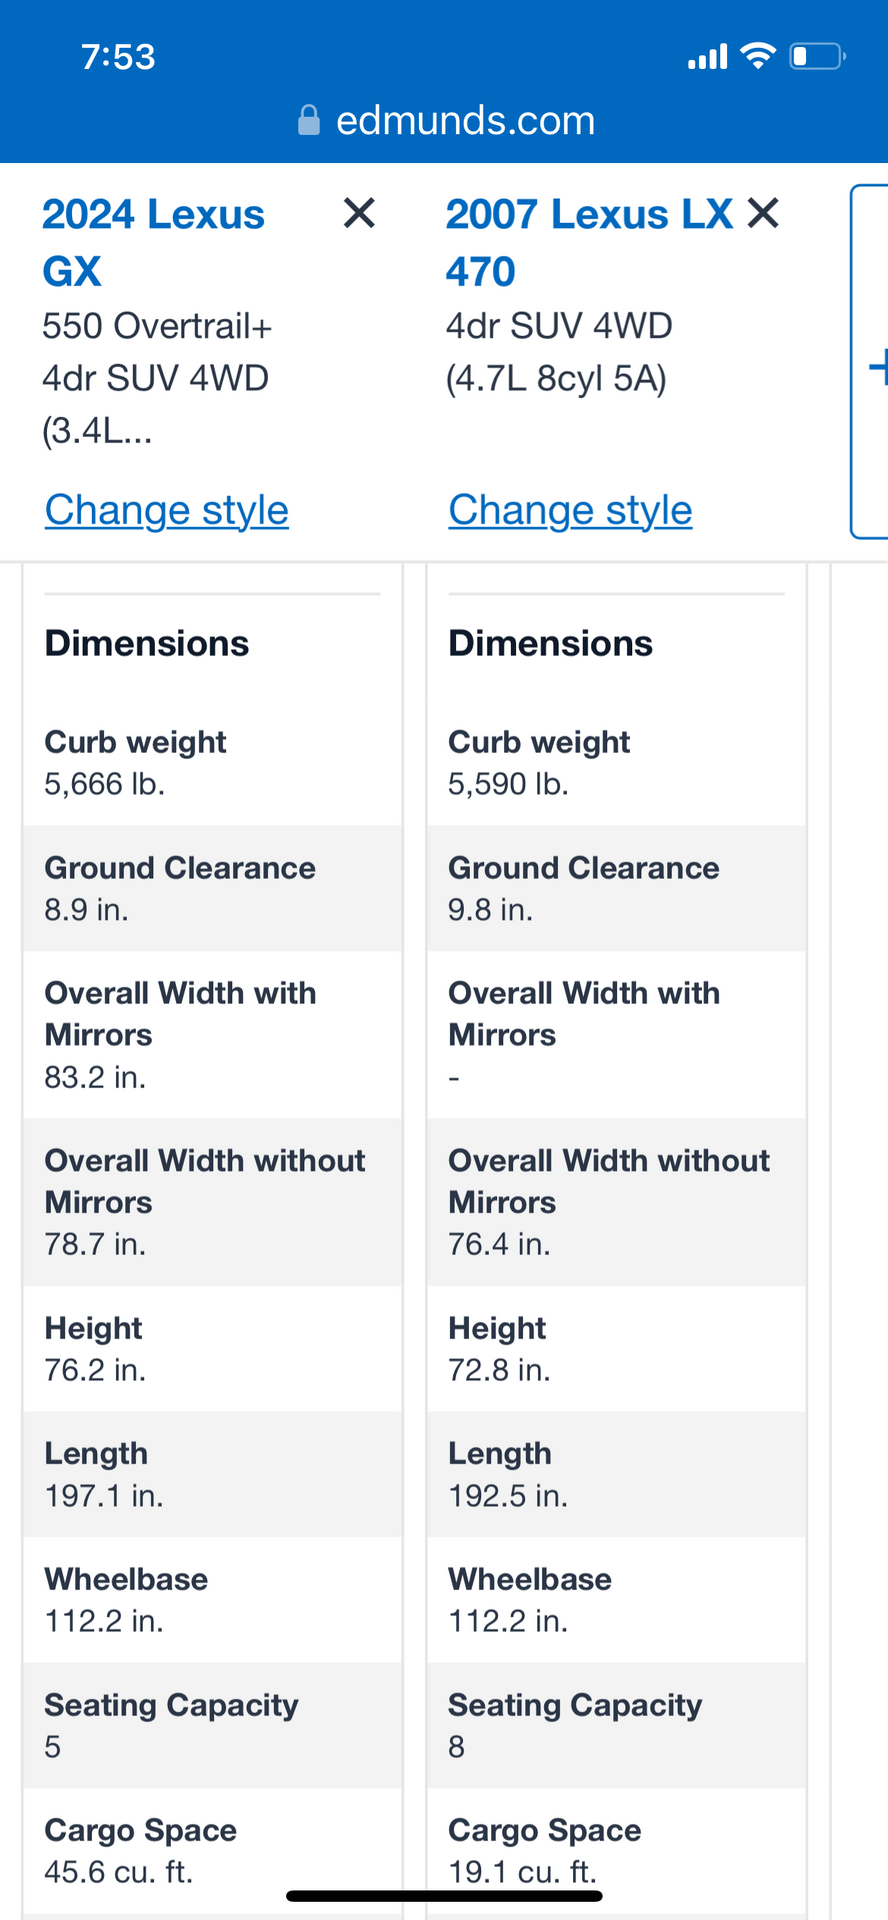Select LX 470 Dimensions section heading
This screenshot has width=888, height=1920.
(551, 643)
